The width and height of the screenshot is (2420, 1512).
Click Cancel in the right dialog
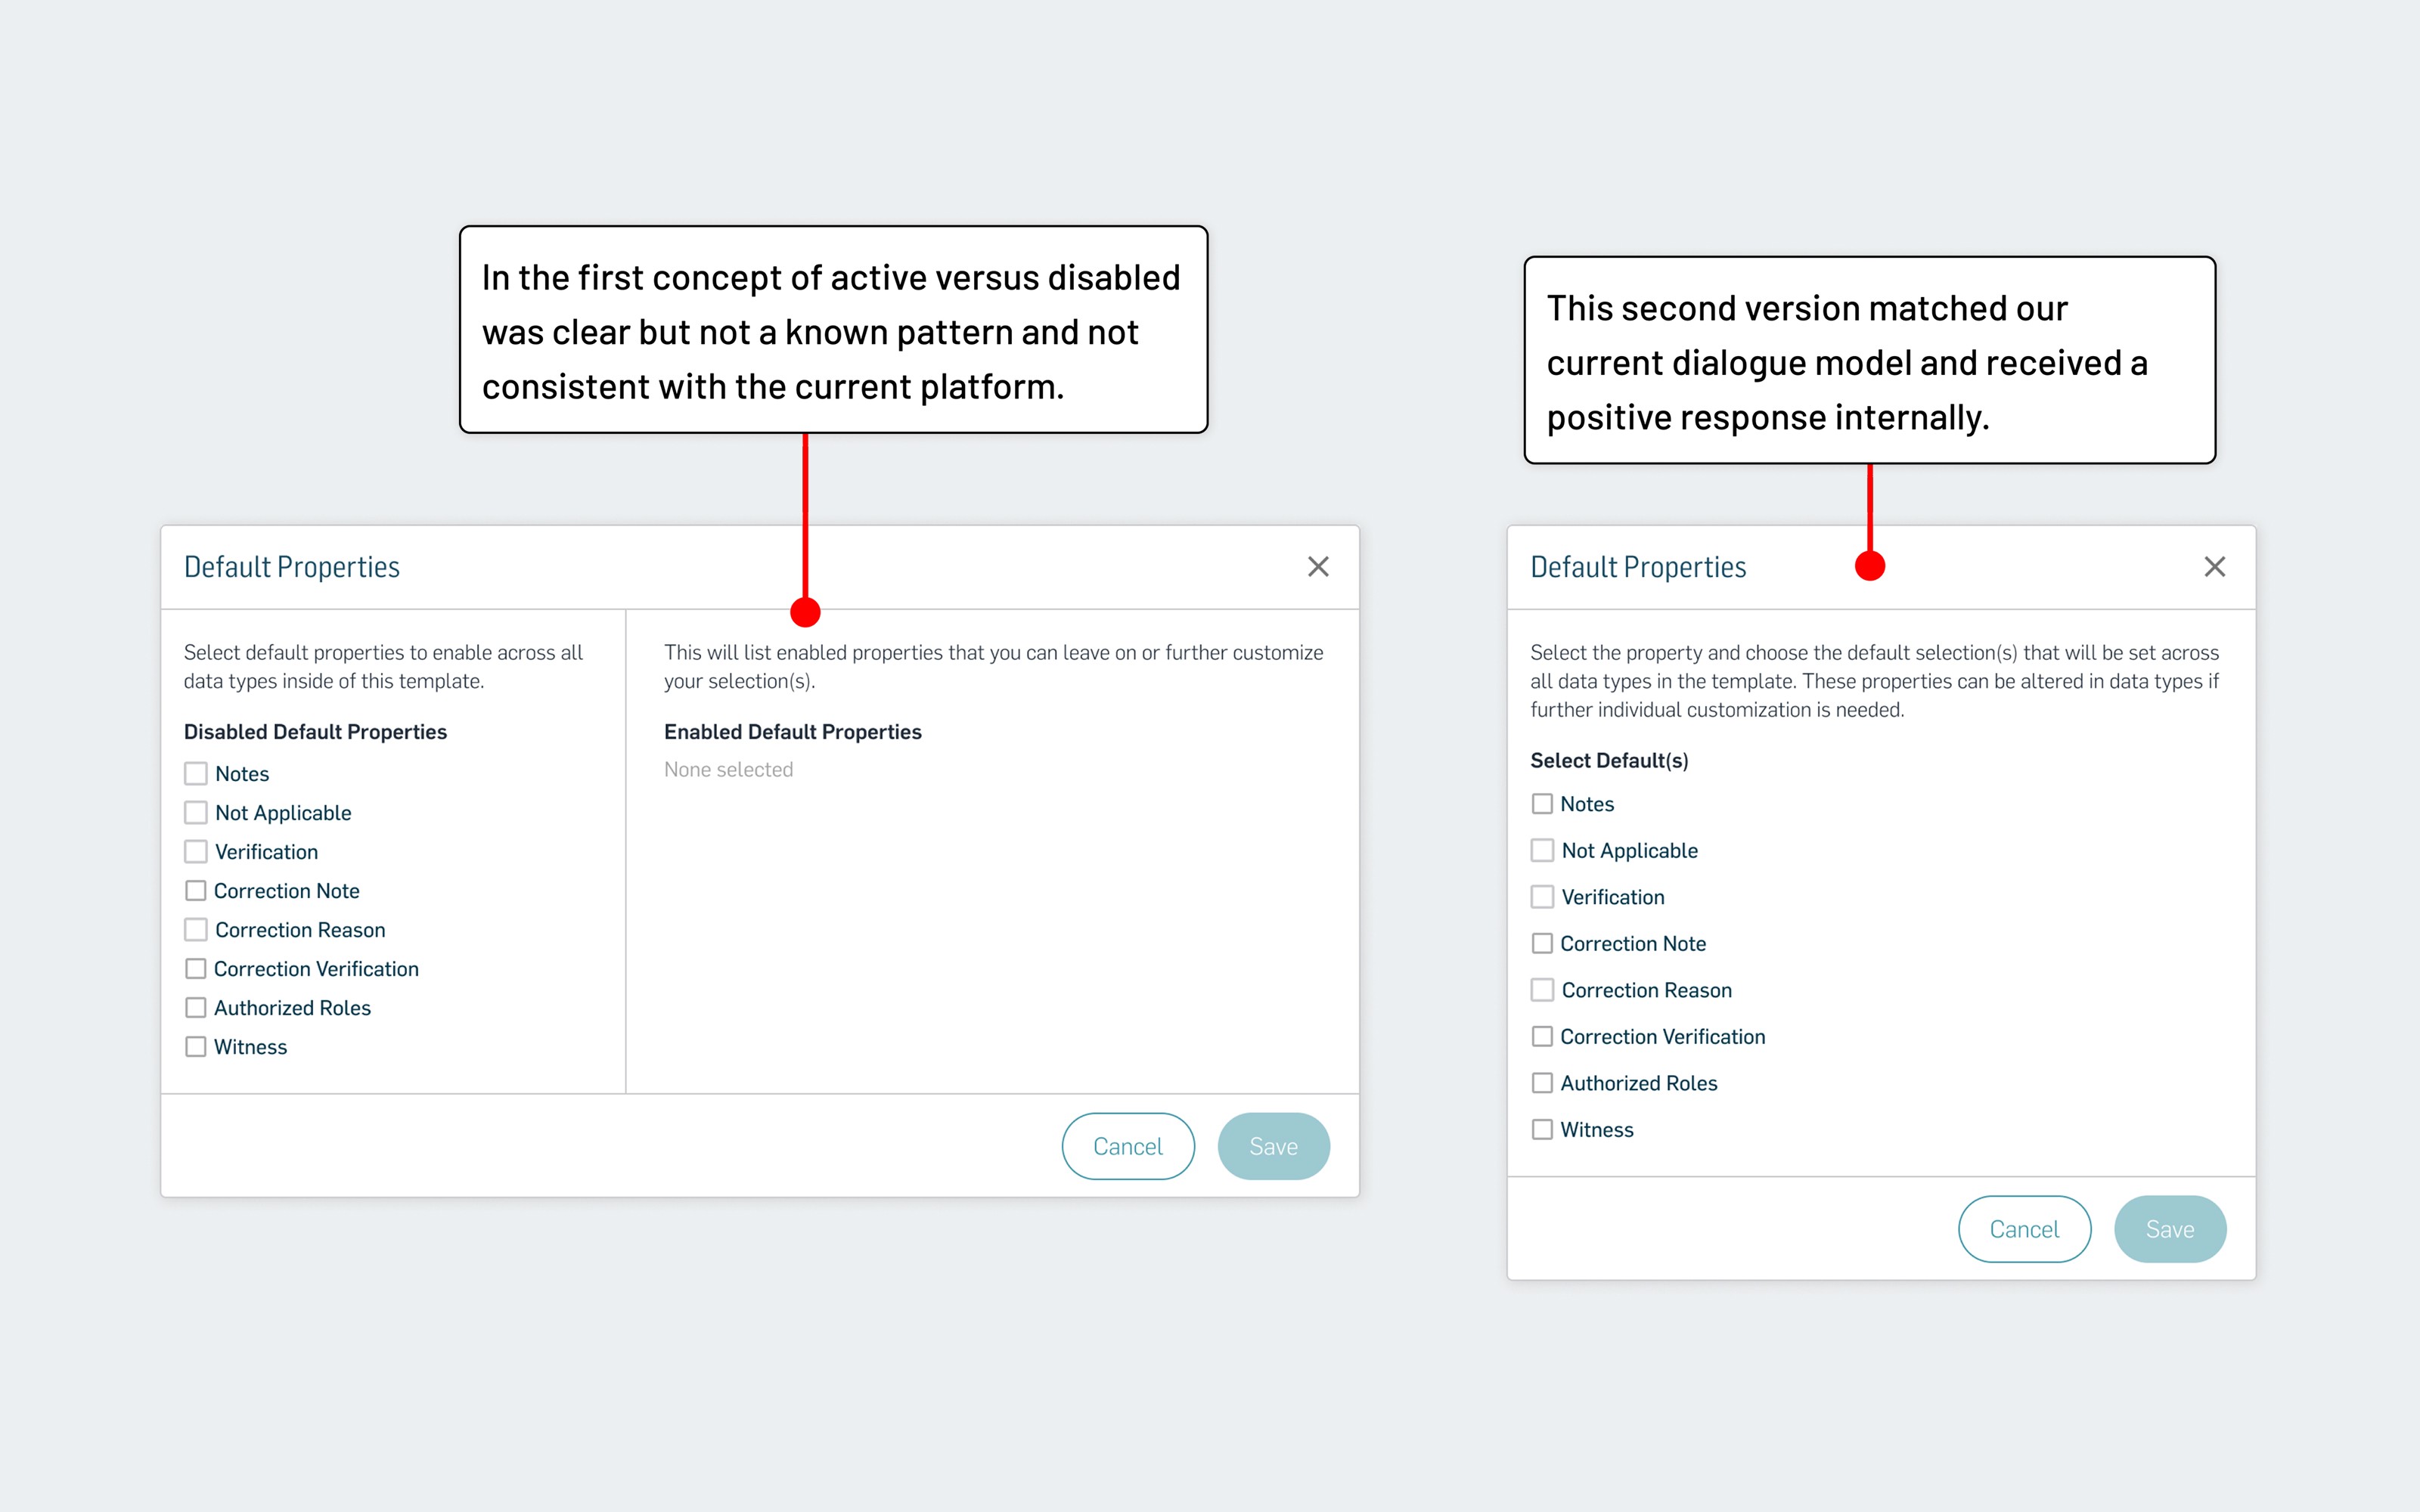click(x=2023, y=1229)
